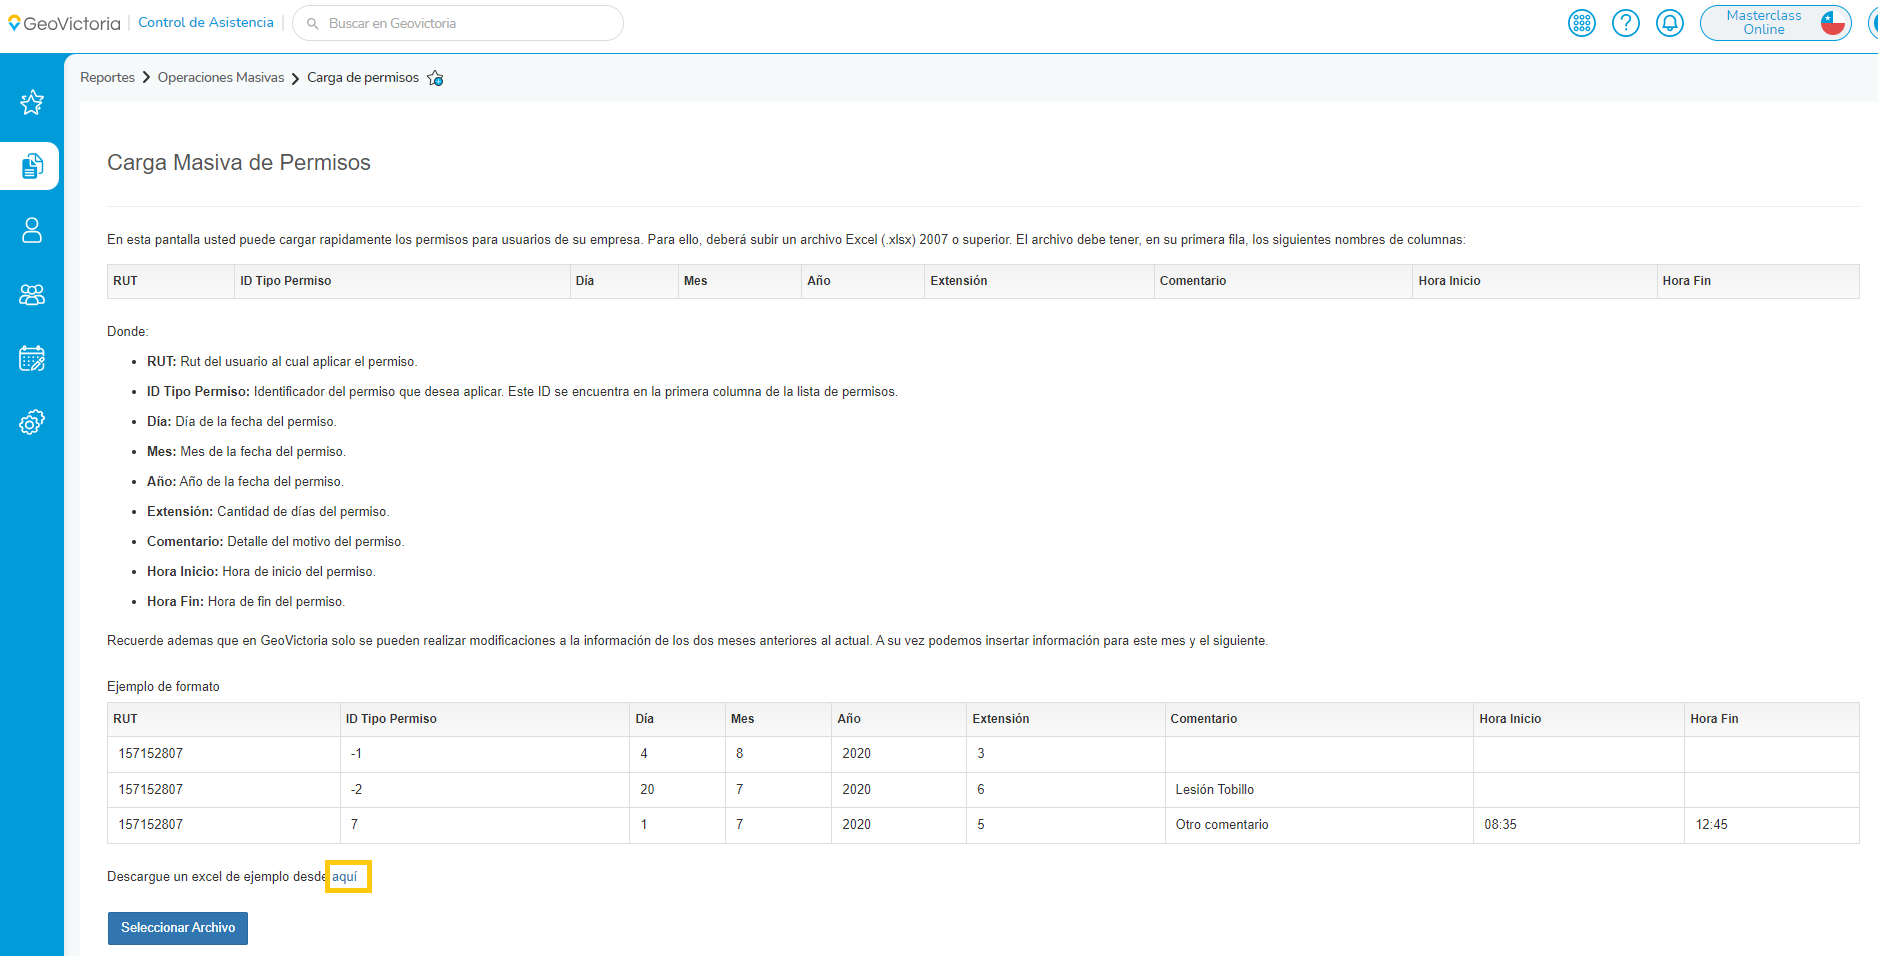Go to Operaciones Masivas in breadcrumb
The height and width of the screenshot is (956, 1878).
(x=221, y=78)
